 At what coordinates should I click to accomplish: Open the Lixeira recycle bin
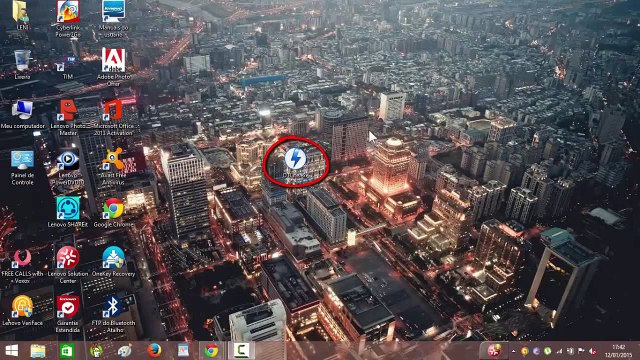tap(22, 64)
